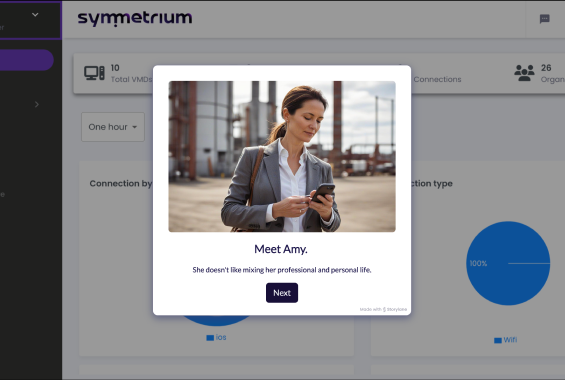Click the 100% blue pie chart
This screenshot has height=380, width=565.
508,263
